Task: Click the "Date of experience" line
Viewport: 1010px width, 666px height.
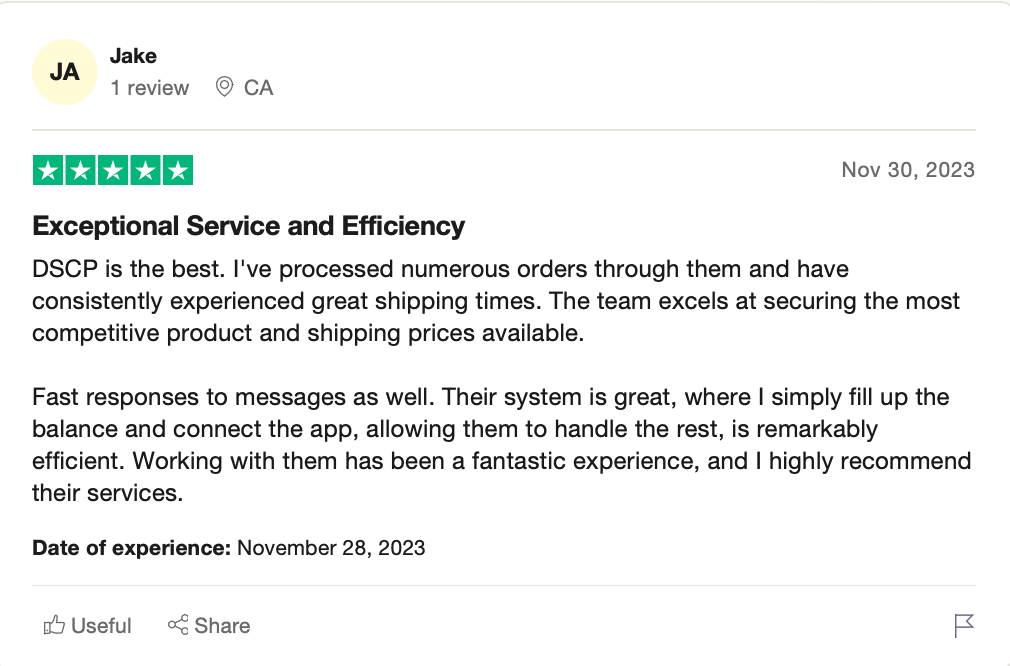Action: click(229, 548)
